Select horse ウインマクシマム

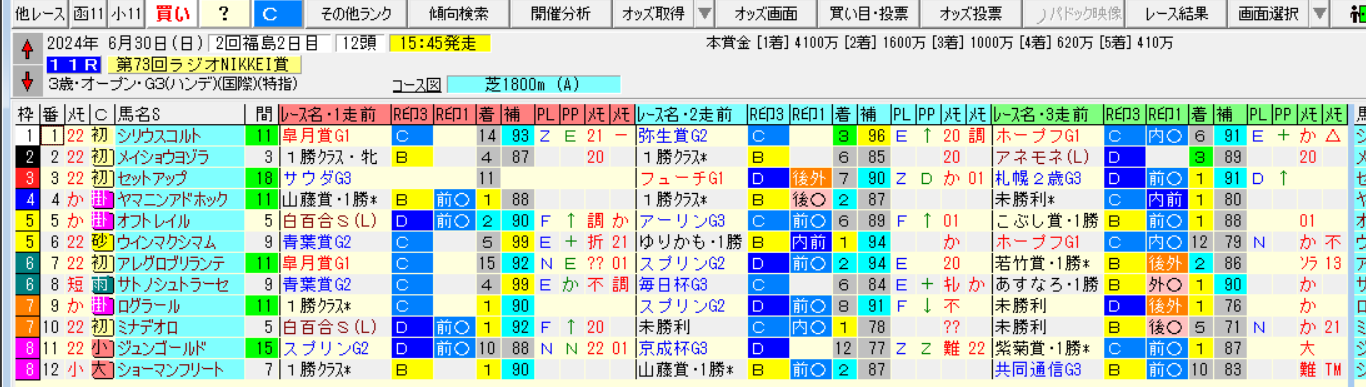click(x=179, y=242)
